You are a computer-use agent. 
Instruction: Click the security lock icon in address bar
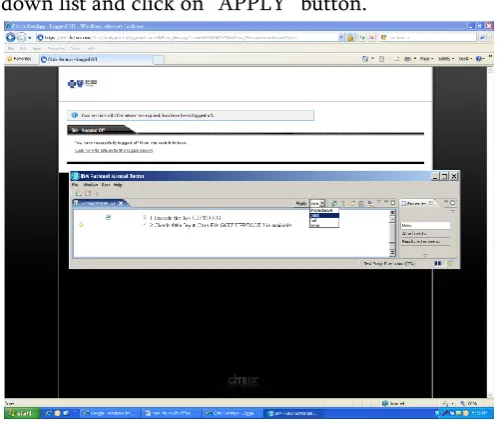(350, 38)
